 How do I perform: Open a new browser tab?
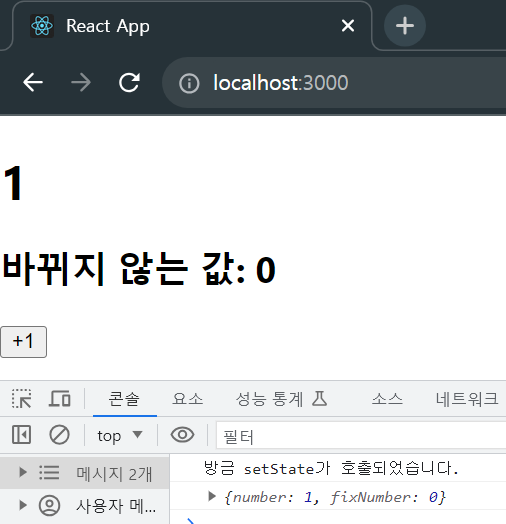(x=405, y=26)
